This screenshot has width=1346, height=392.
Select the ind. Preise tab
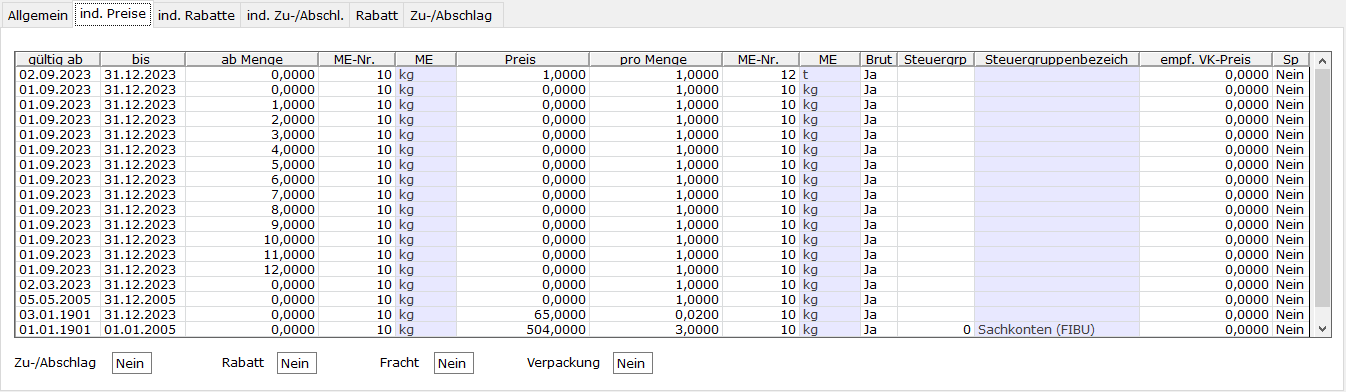[114, 14]
